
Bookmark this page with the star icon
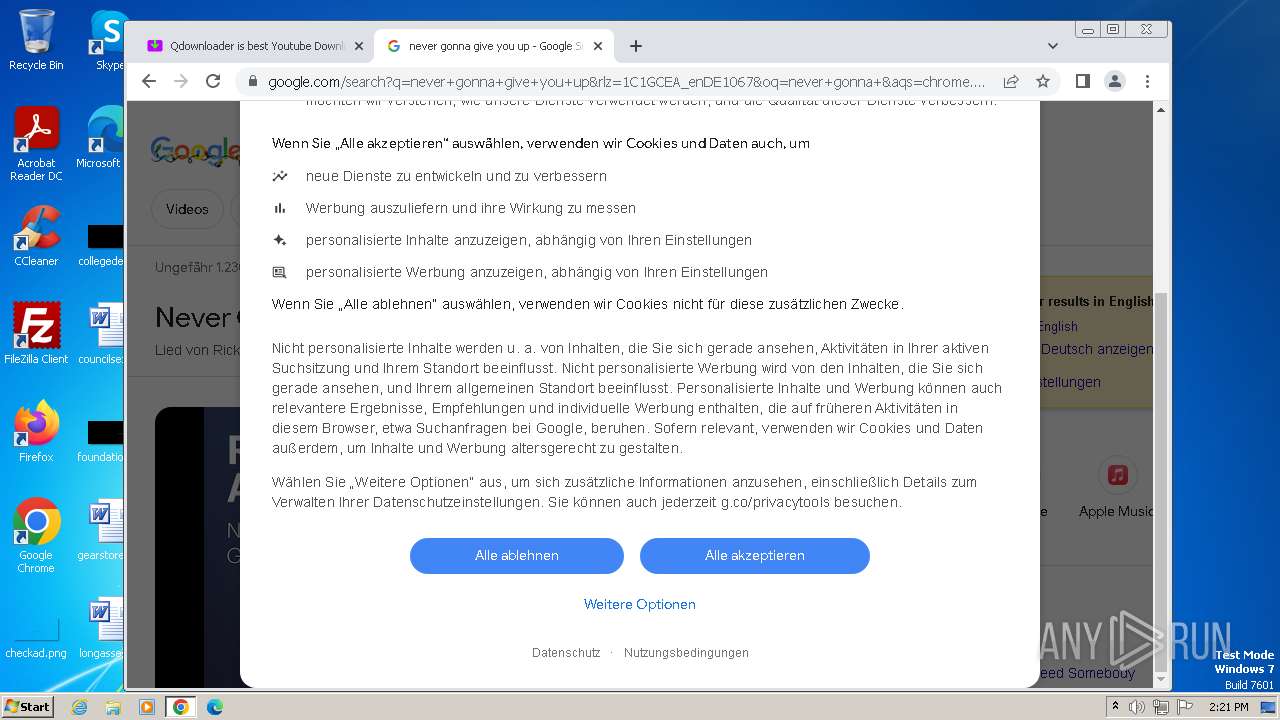pyautogui.click(x=1043, y=81)
